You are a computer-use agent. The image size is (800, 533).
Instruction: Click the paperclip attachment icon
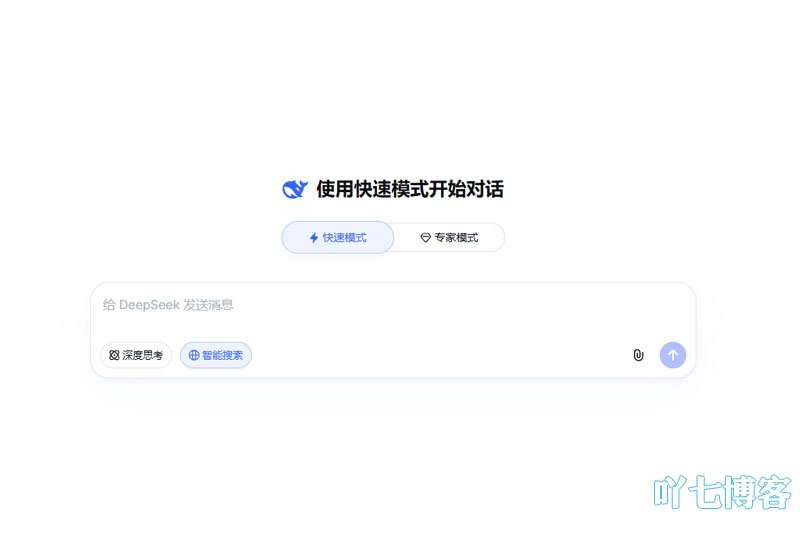pos(638,355)
